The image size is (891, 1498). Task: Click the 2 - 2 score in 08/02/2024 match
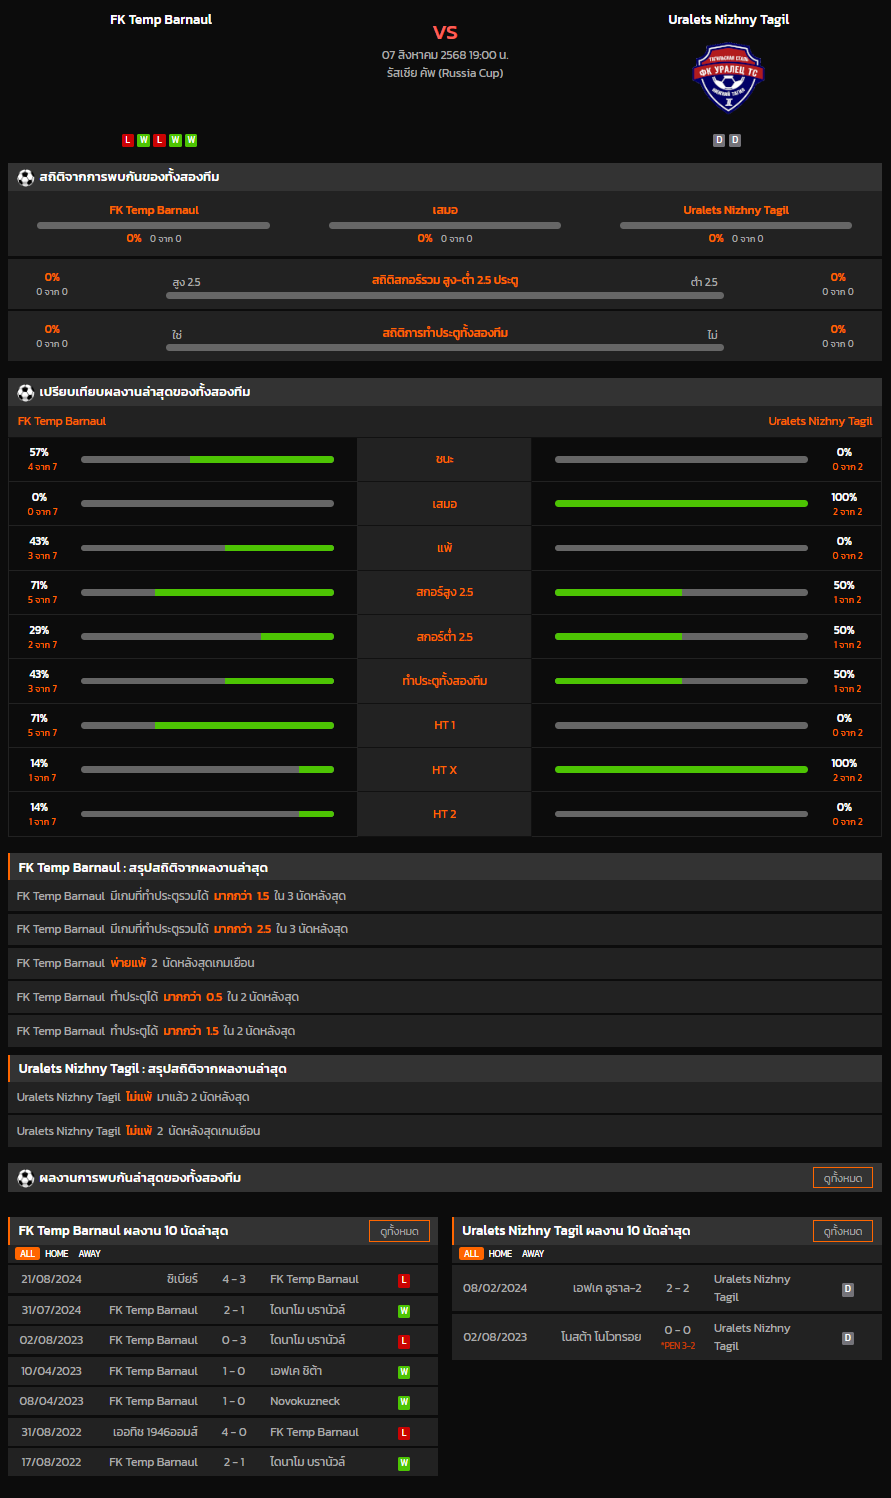click(678, 1288)
